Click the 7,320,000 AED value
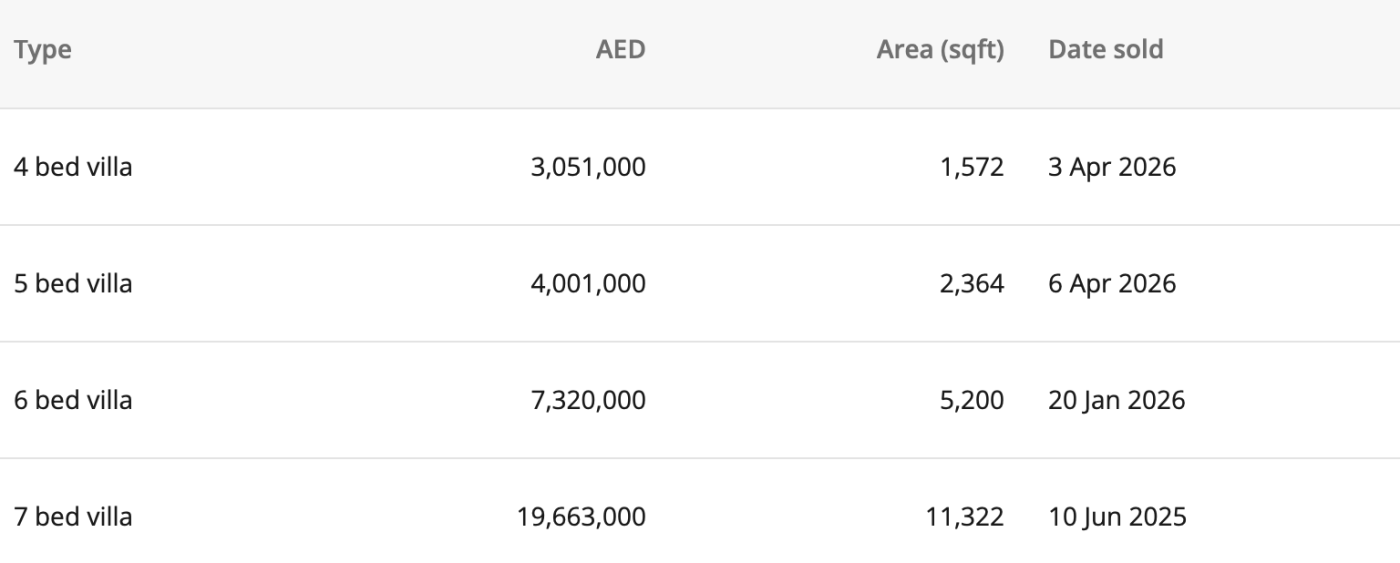1400x563 pixels. click(588, 401)
